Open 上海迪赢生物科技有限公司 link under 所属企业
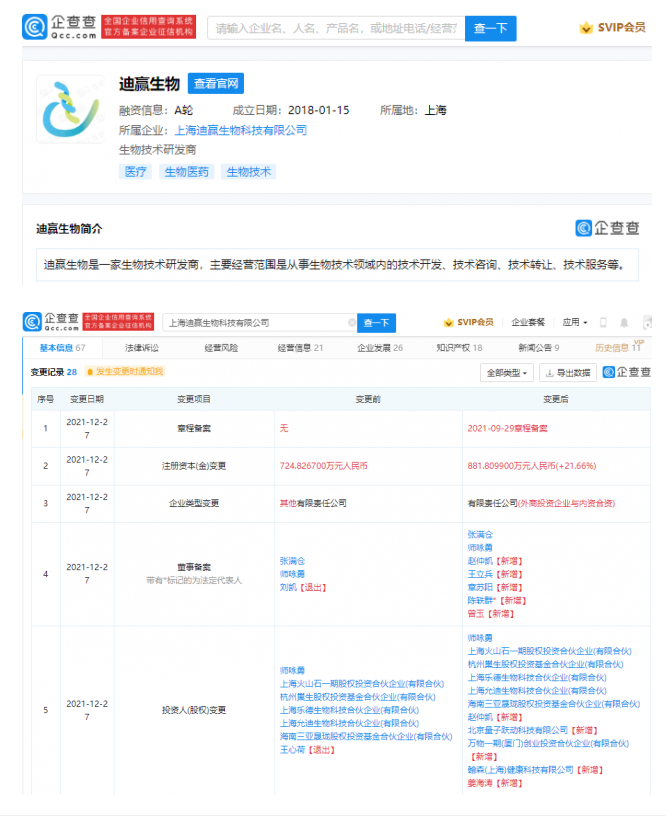 pyautogui.click(x=241, y=130)
